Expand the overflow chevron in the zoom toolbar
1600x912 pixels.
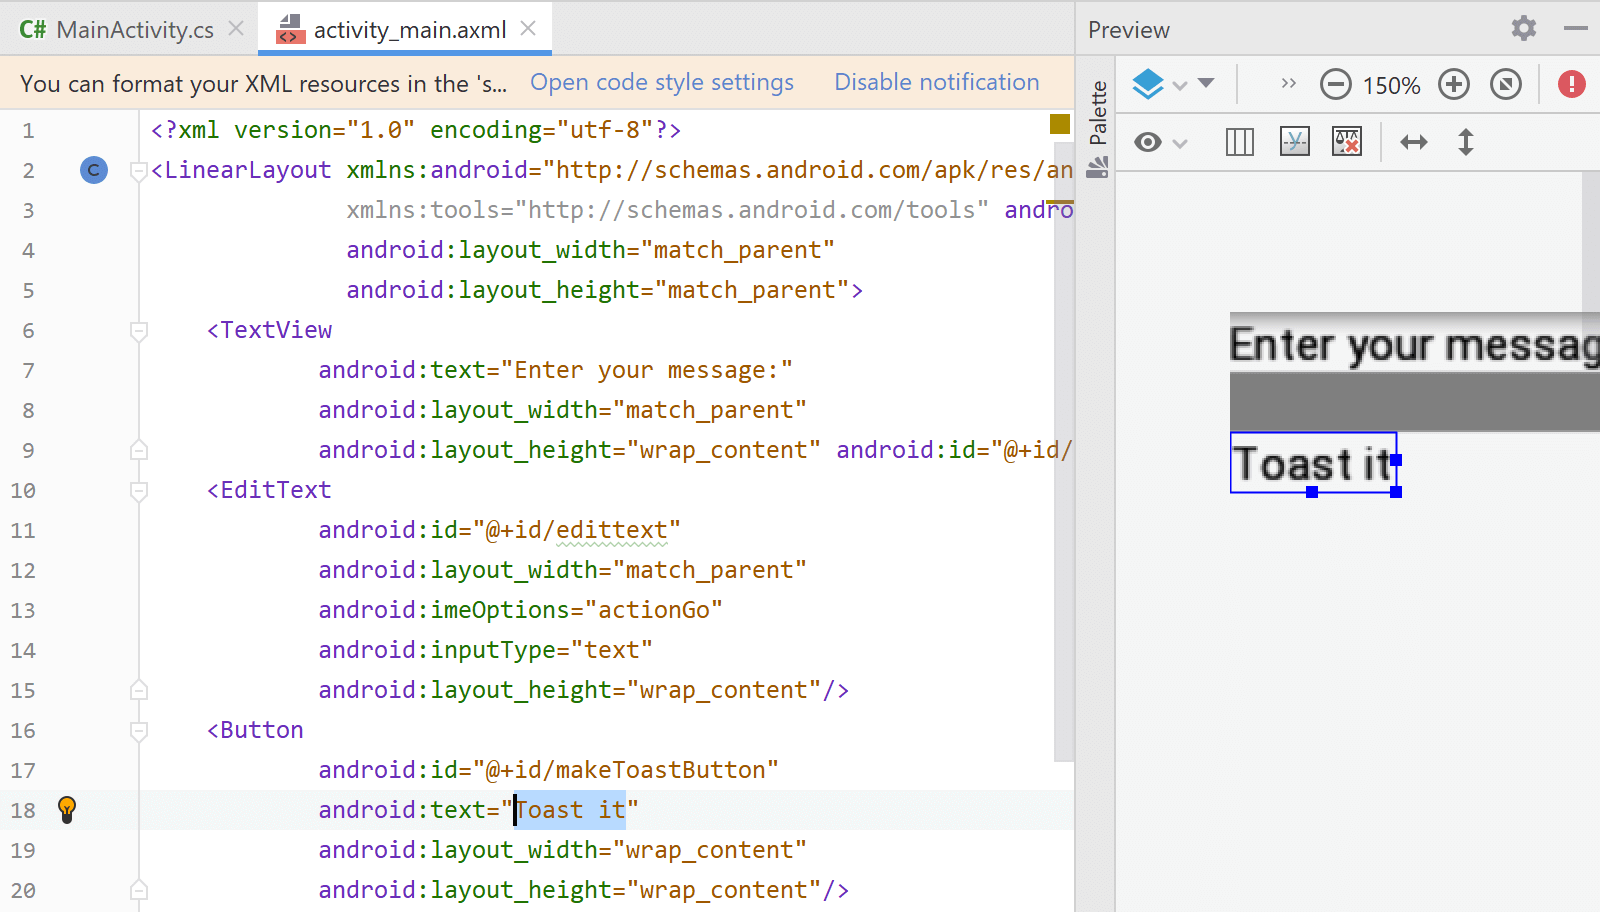[1288, 84]
